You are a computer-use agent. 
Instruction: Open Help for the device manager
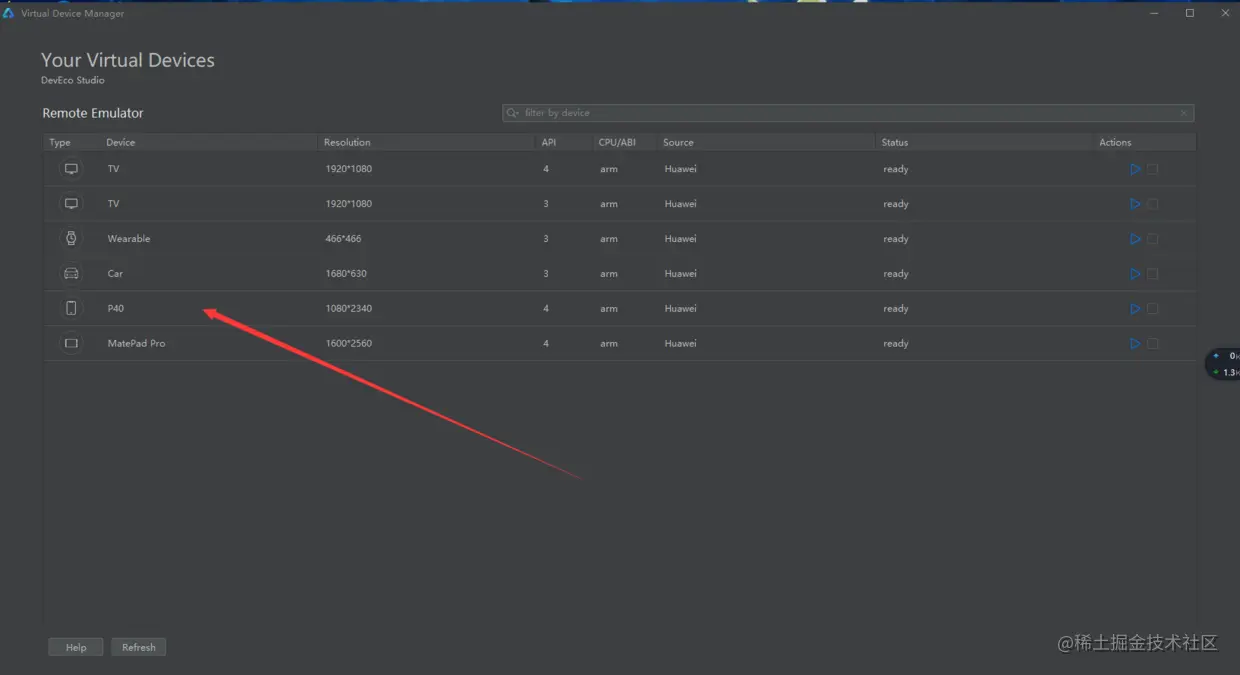[x=76, y=647]
